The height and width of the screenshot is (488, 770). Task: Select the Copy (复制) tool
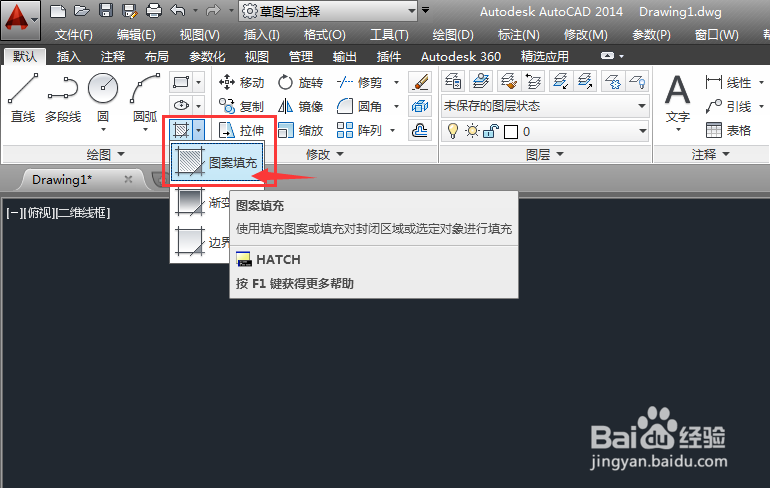[x=242, y=106]
